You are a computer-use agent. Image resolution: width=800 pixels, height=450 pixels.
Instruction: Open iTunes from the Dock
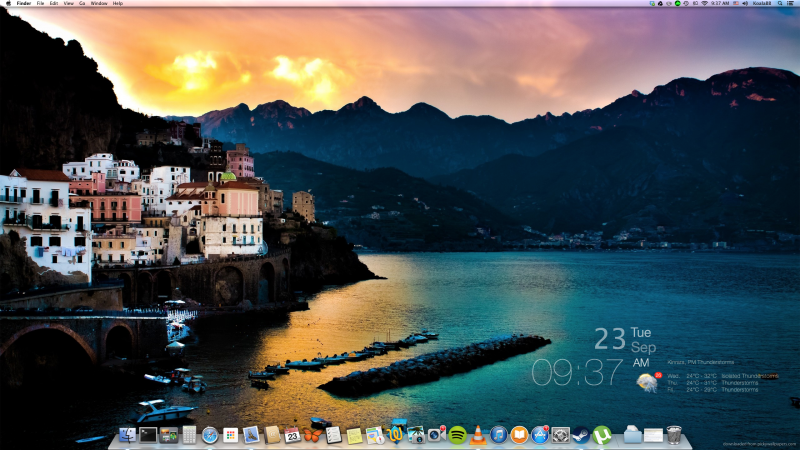coord(498,435)
